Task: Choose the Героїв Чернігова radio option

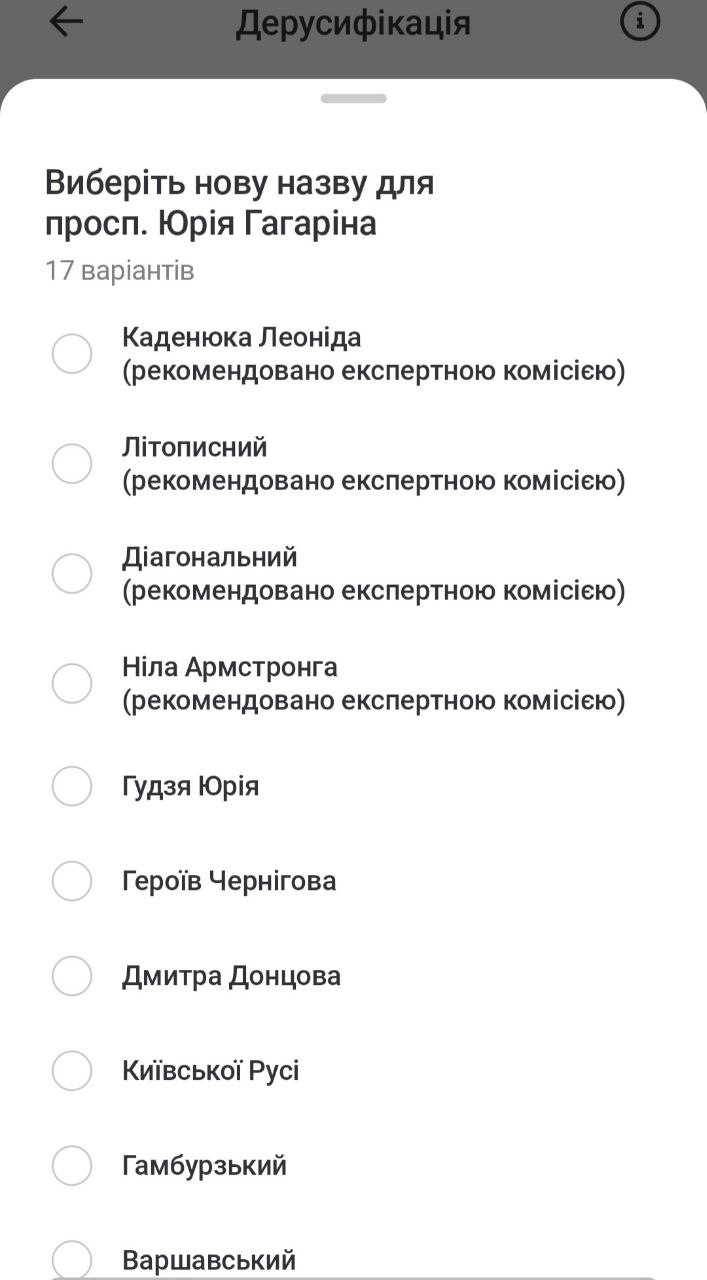Action: [x=72, y=881]
